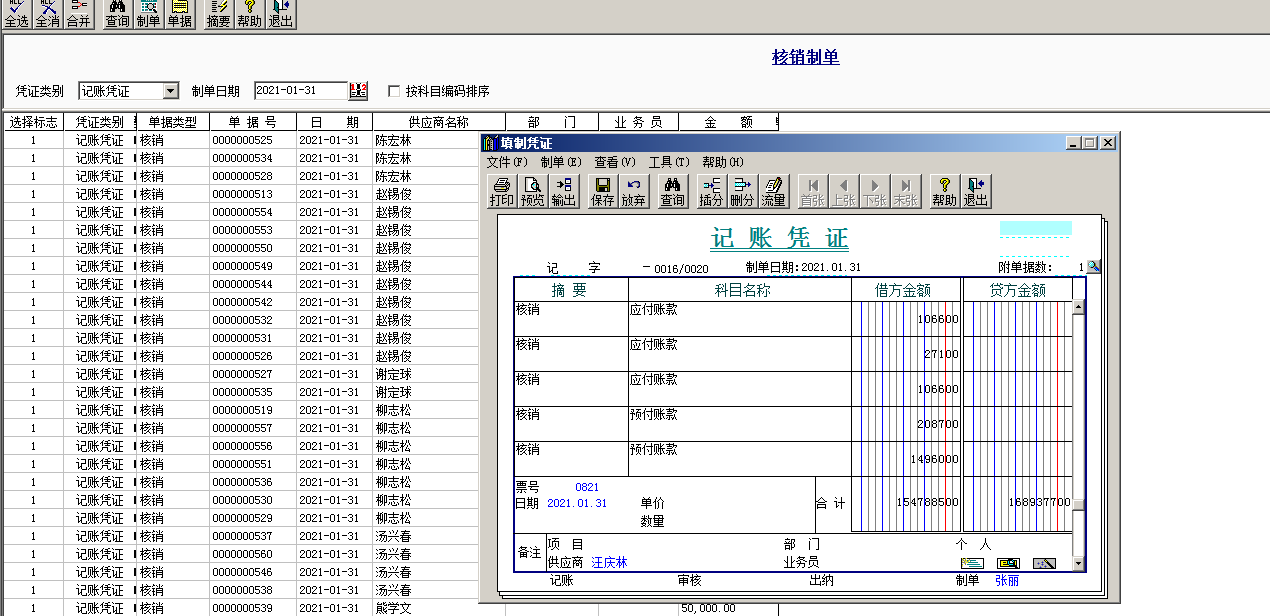Click the 金额 column header
Image resolution: width=1270 pixels, height=616 pixels.
coord(728,122)
